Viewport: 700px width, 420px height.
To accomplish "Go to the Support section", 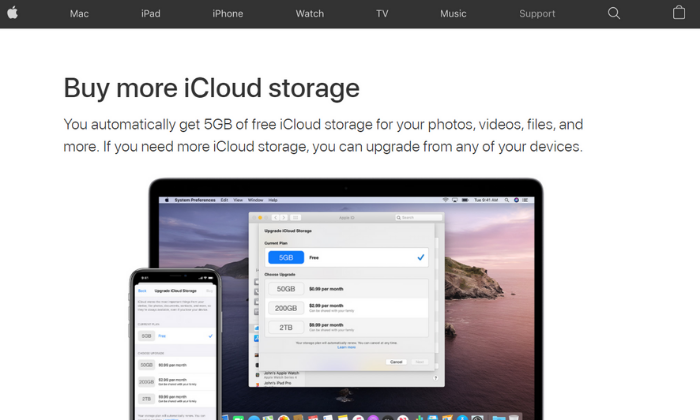I will click(x=537, y=14).
